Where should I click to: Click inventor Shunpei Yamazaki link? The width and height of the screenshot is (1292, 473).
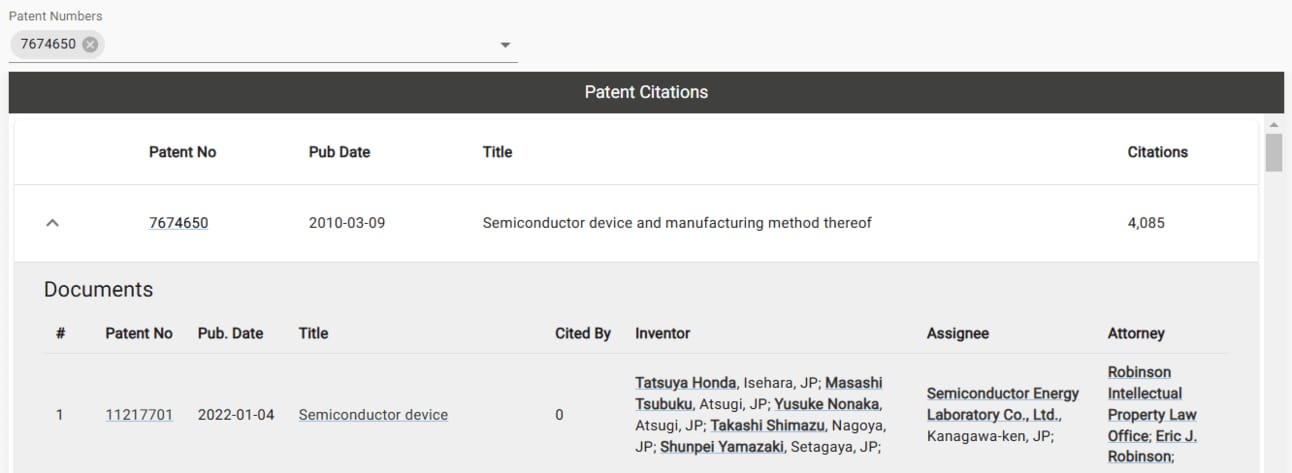(722, 447)
